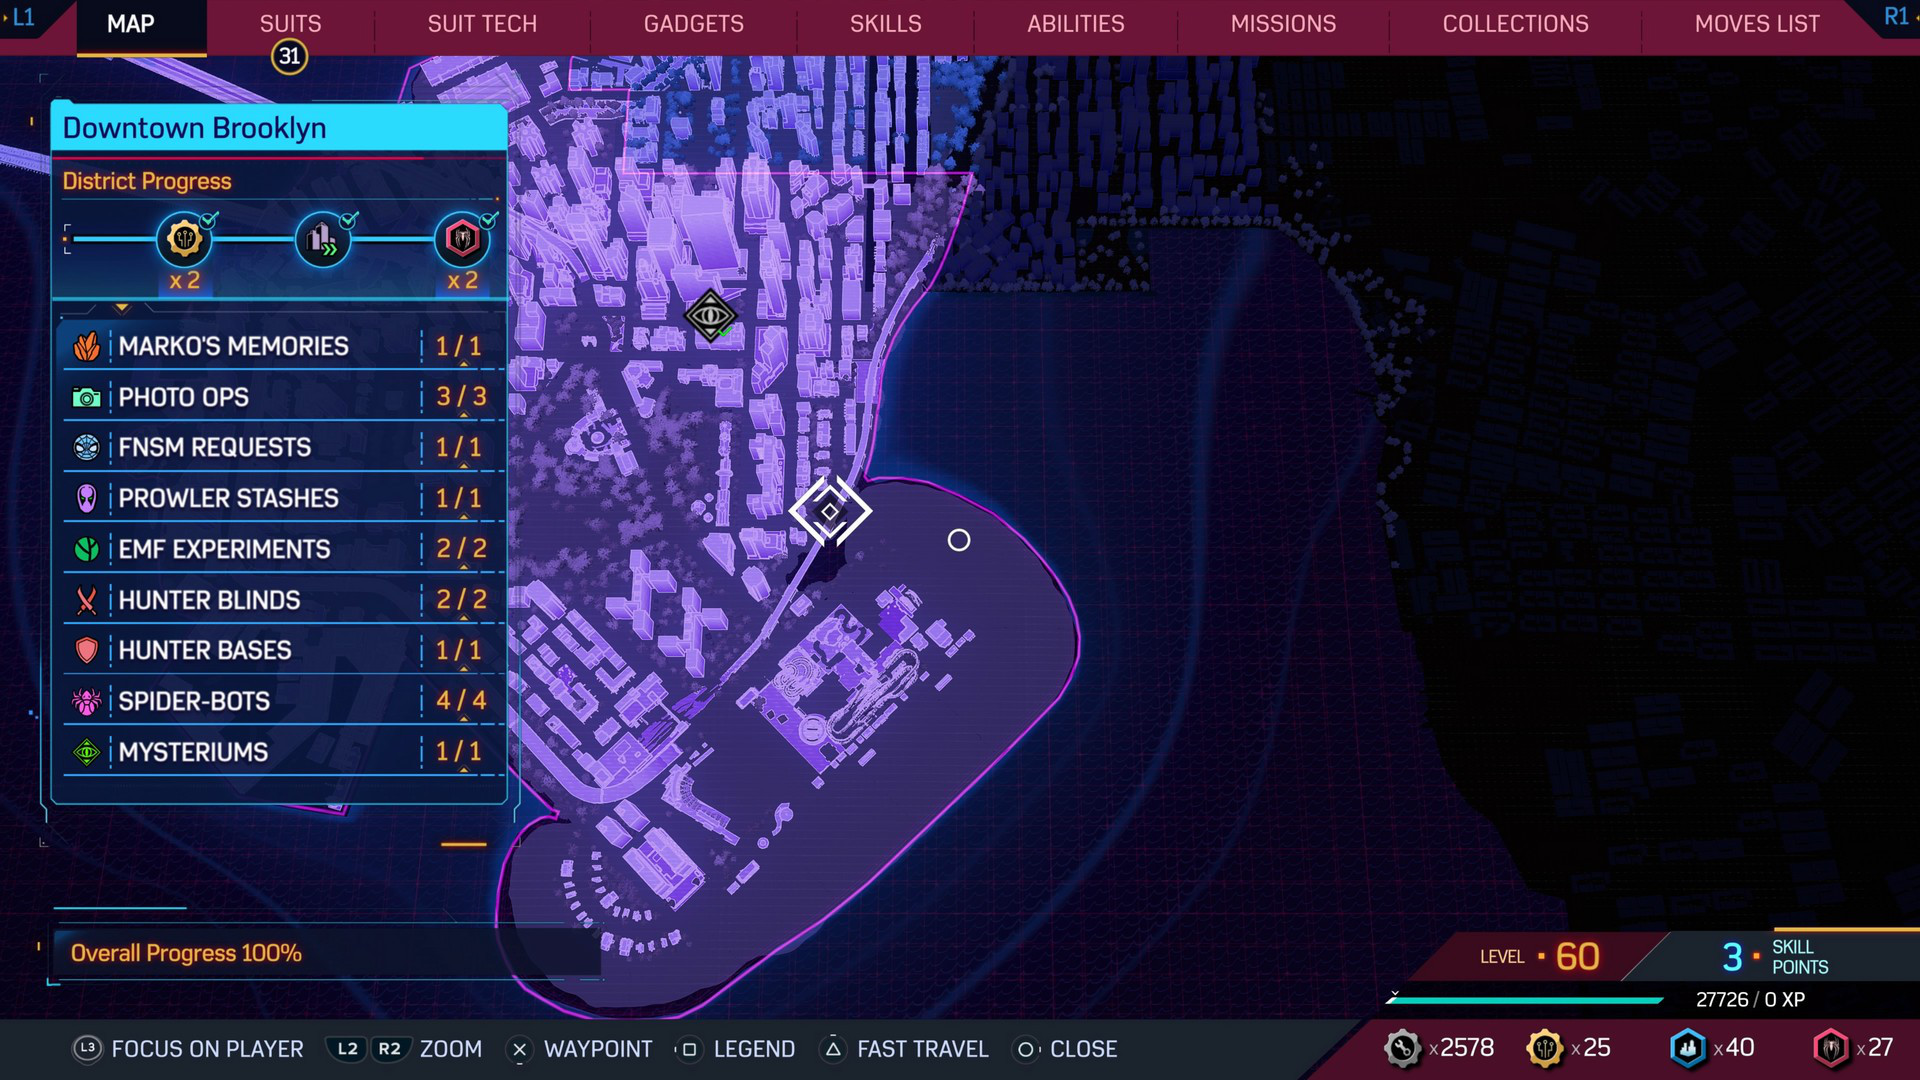1920x1080 pixels.
Task: Click the hero tokens icon x27
Action: 1831,1048
